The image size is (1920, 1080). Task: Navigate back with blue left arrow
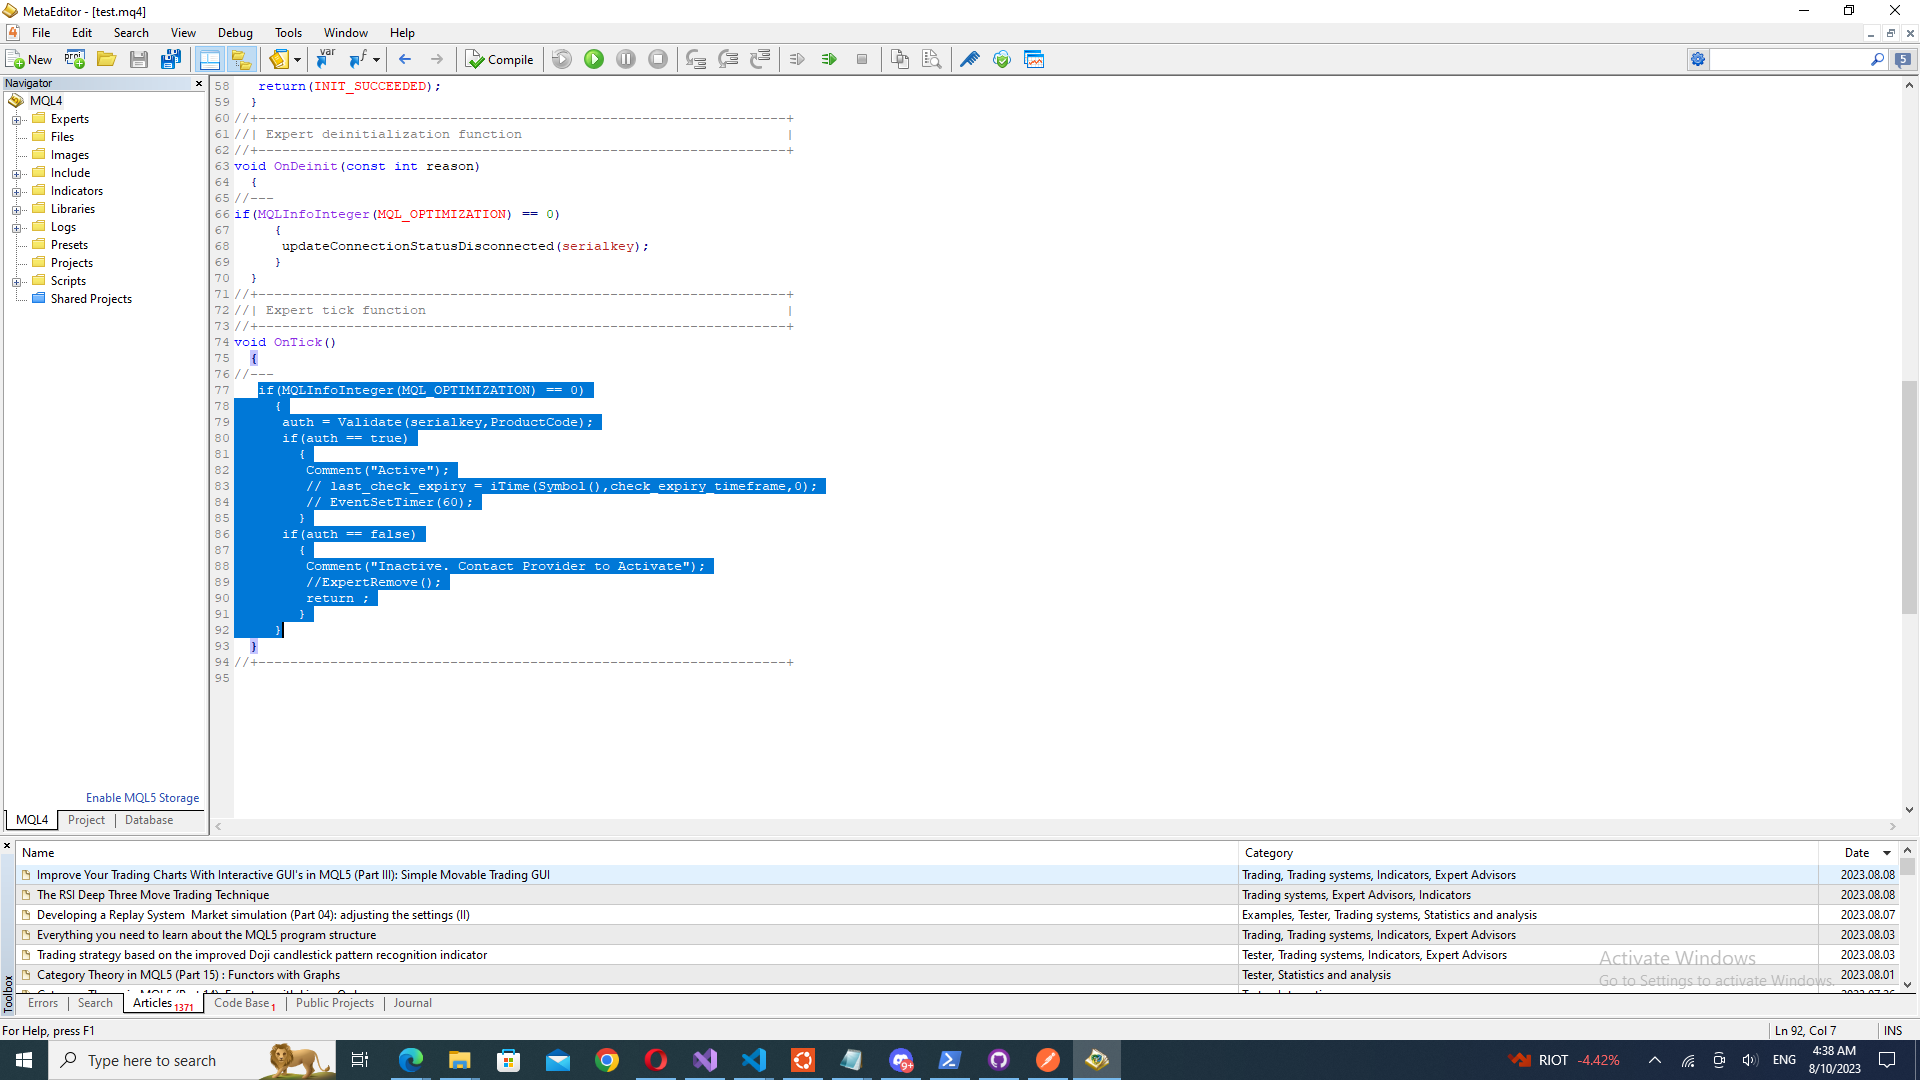coord(405,60)
